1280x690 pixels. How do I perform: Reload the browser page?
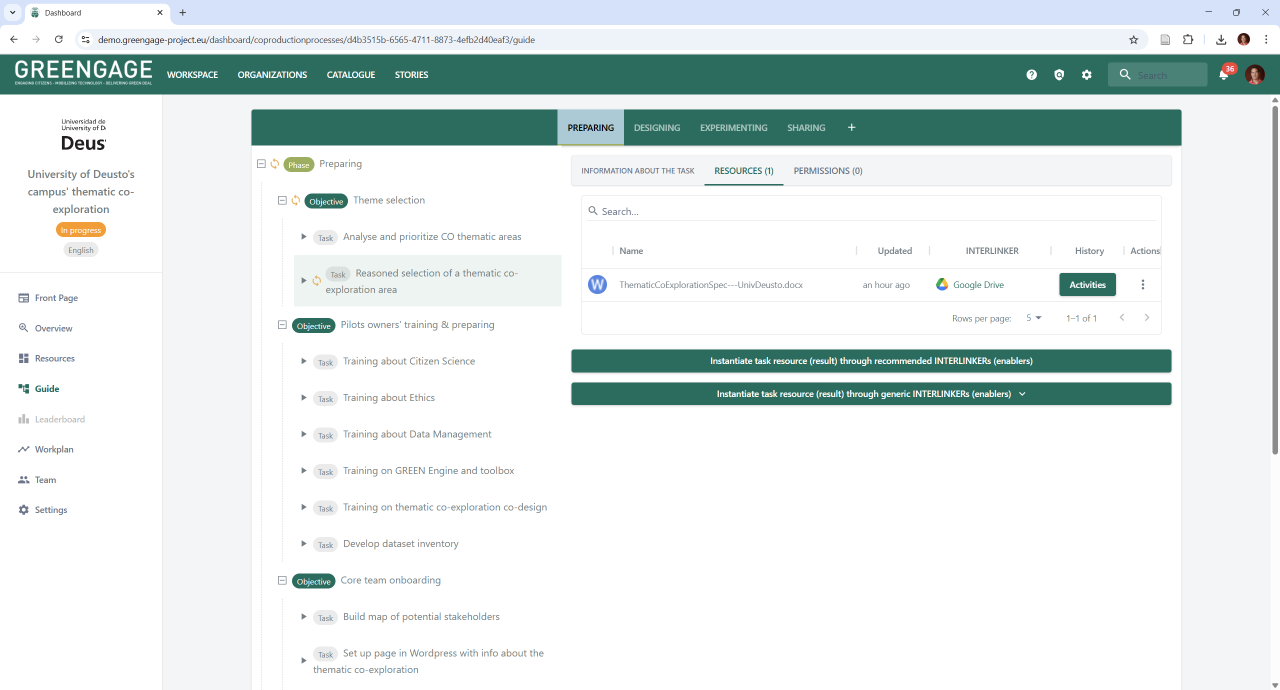(x=59, y=40)
